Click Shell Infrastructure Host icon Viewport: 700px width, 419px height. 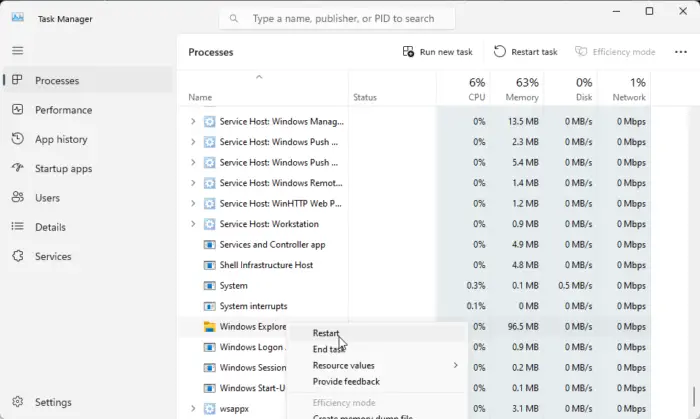point(209,265)
